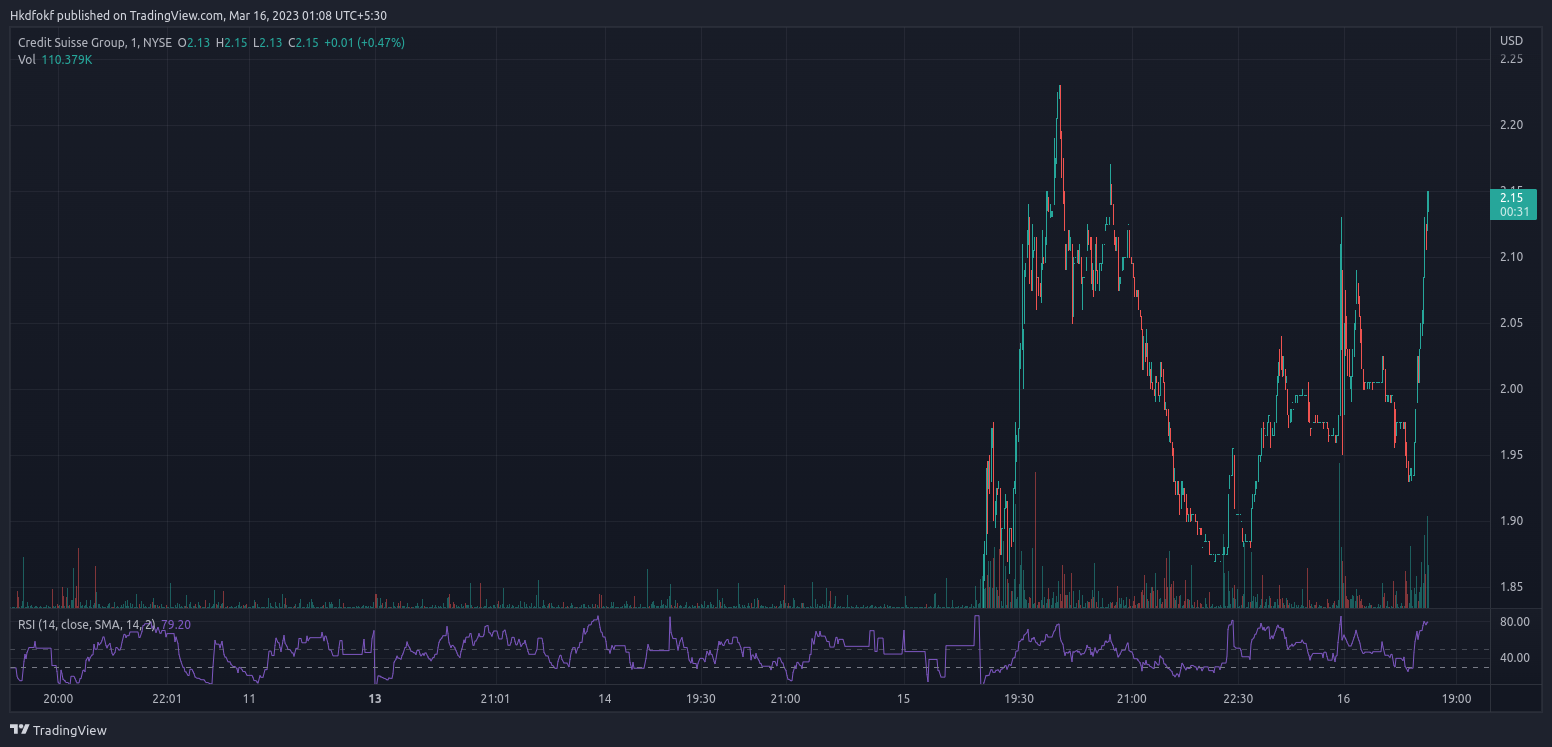Click the date label 16 on the time axis
Viewport: 1552px width, 747px height.
click(1343, 699)
